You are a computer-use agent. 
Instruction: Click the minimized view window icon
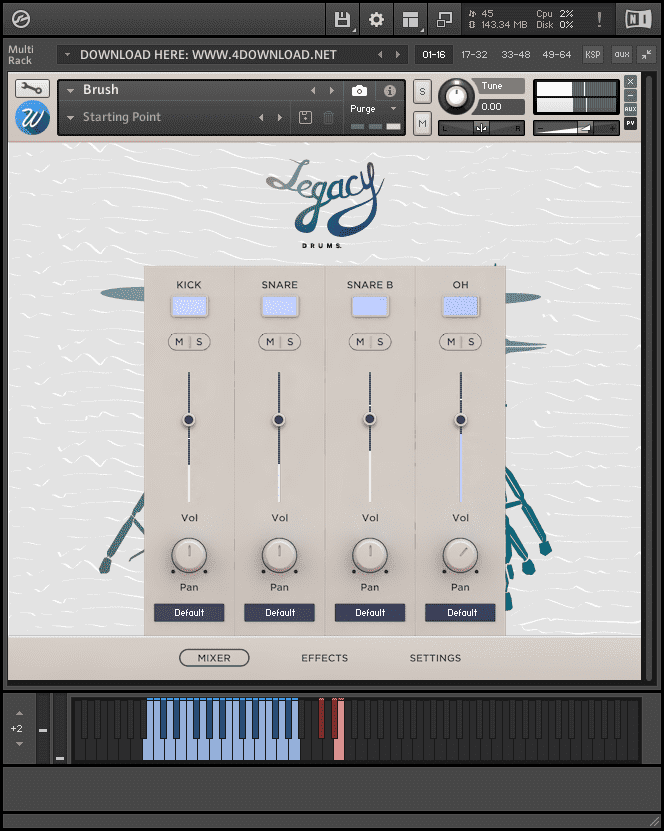[444, 20]
